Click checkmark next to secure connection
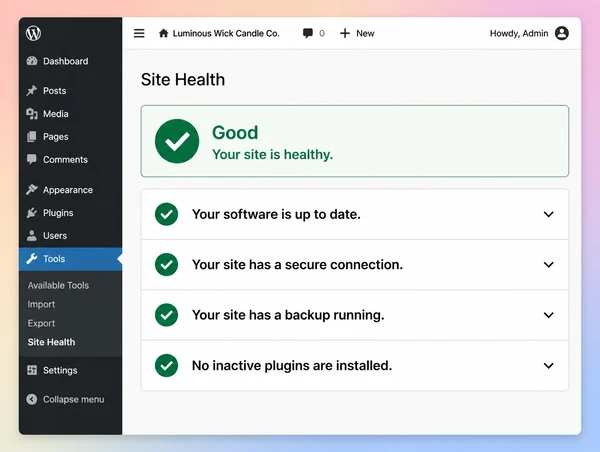The image size is (600, 452). 166,264
